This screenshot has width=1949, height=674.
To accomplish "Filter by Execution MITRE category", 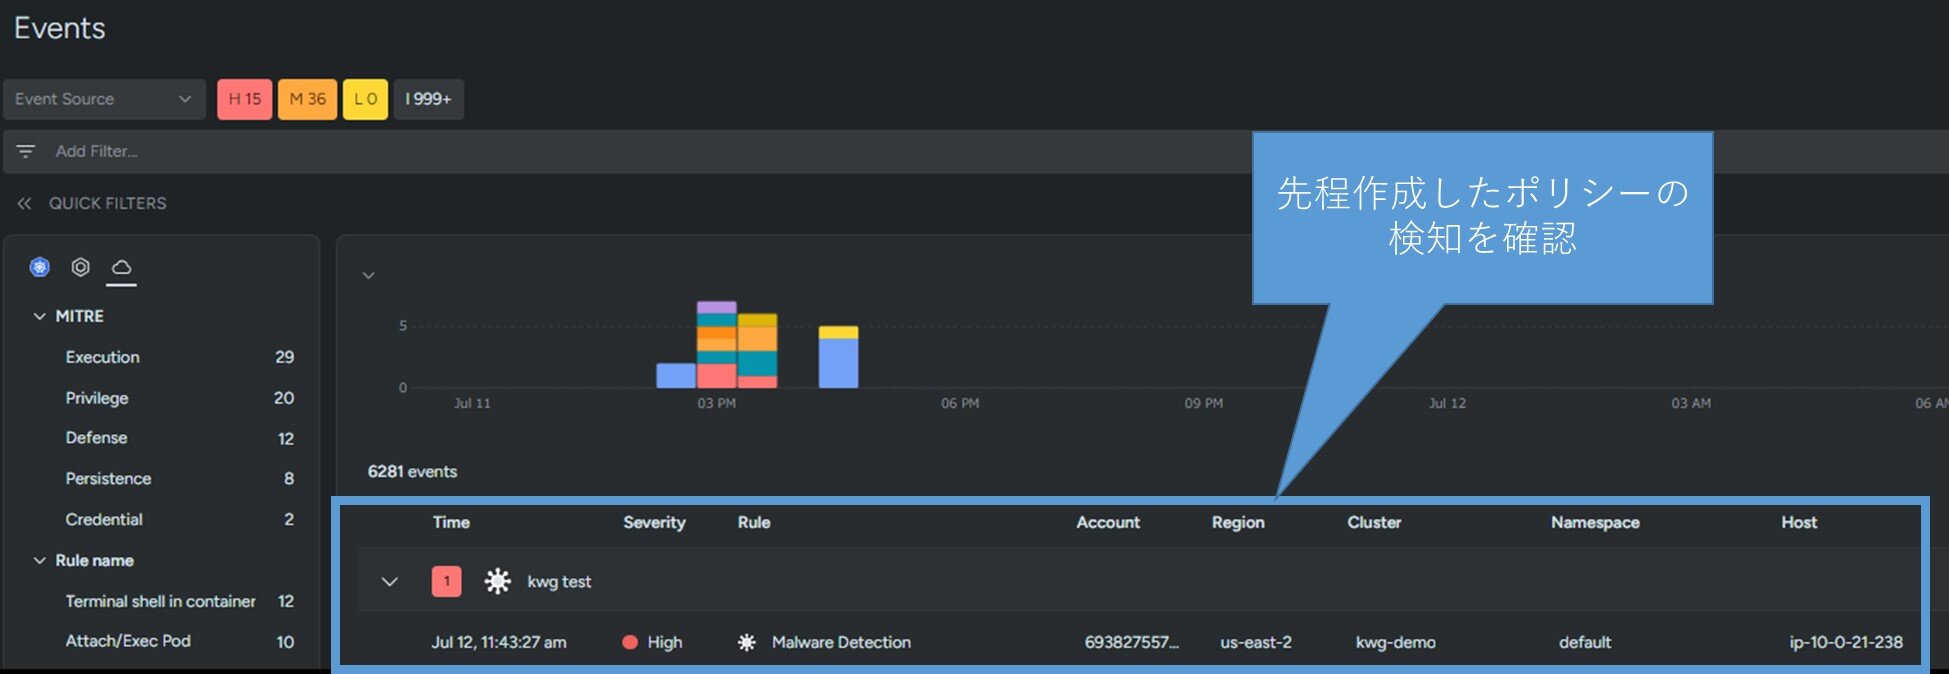I will (x=103, y=357).
